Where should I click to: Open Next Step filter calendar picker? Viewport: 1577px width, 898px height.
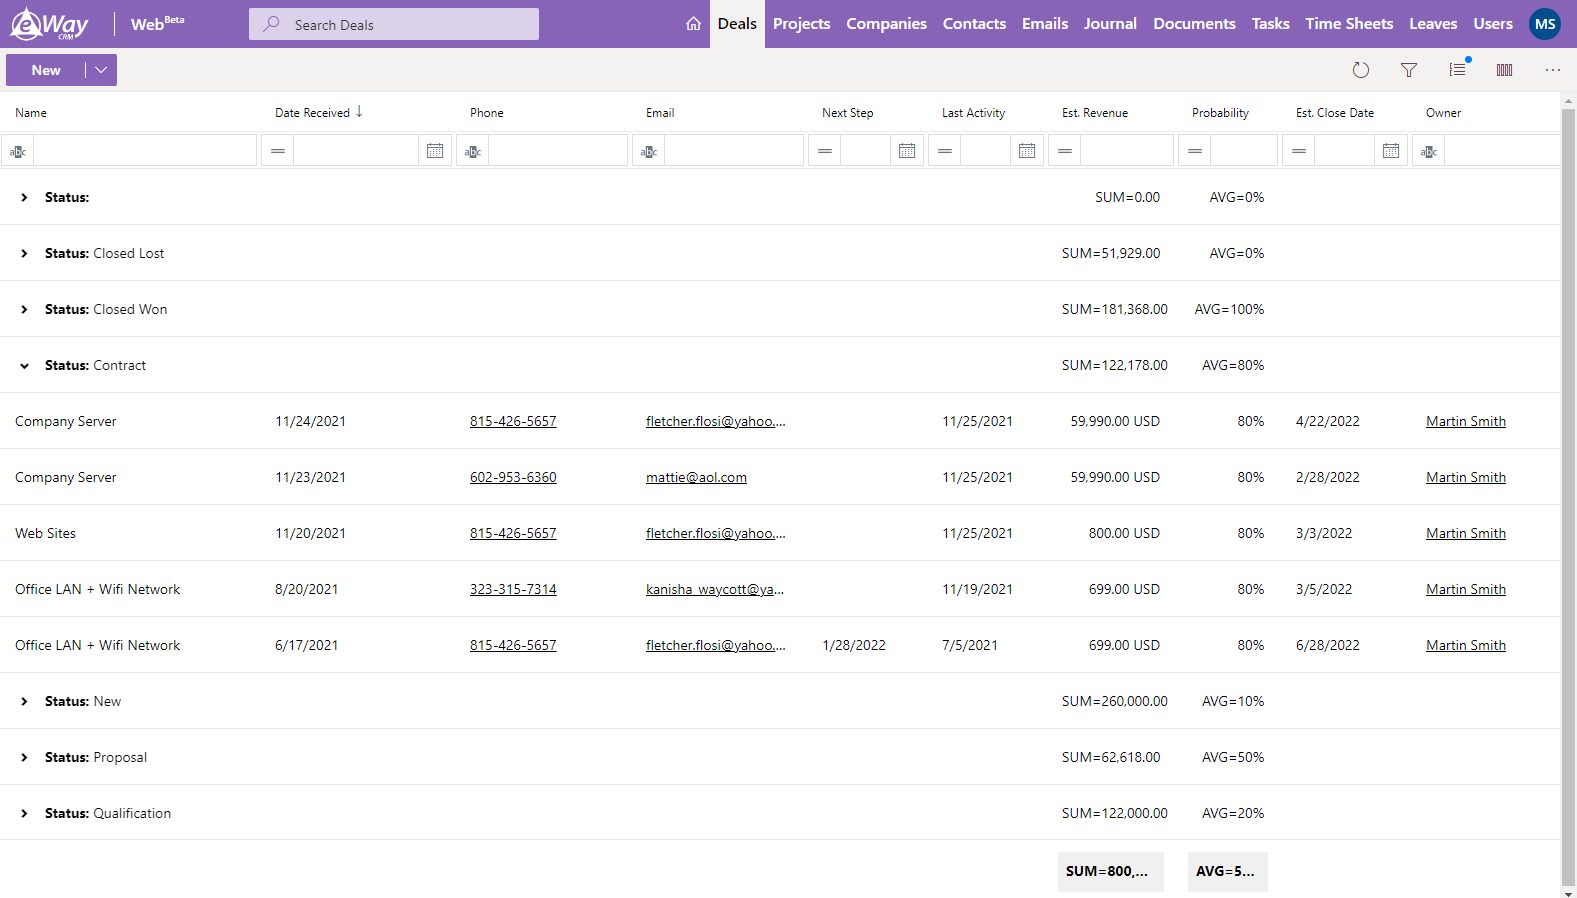(907, 150)
